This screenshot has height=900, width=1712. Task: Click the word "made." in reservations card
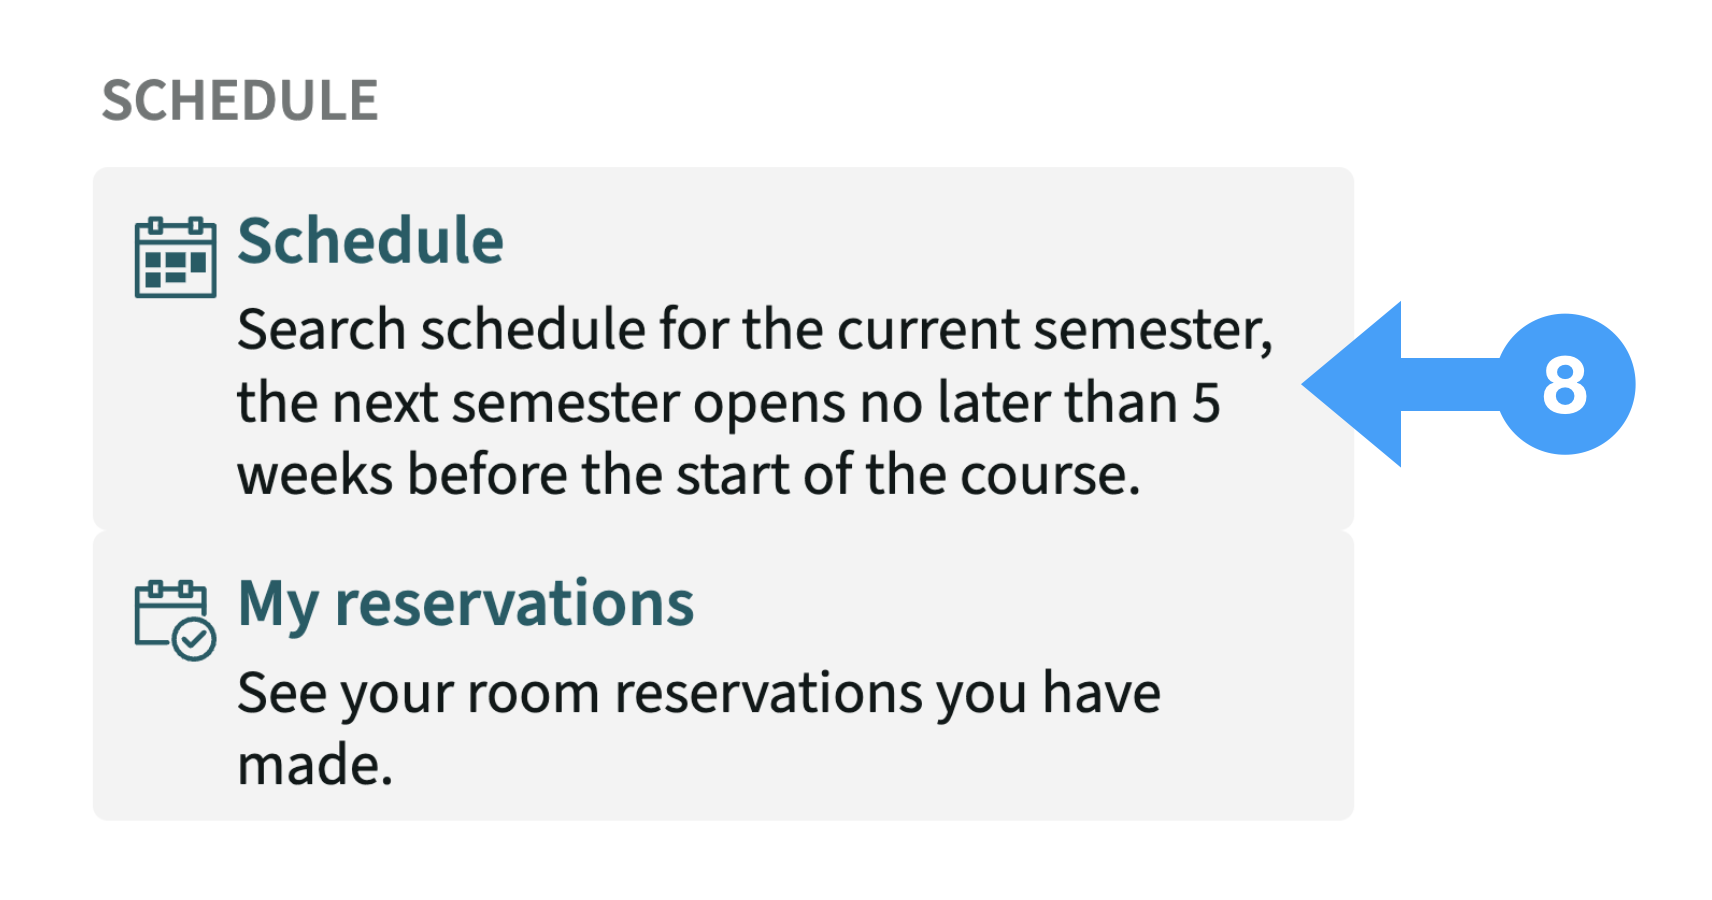tap(315, 766)
